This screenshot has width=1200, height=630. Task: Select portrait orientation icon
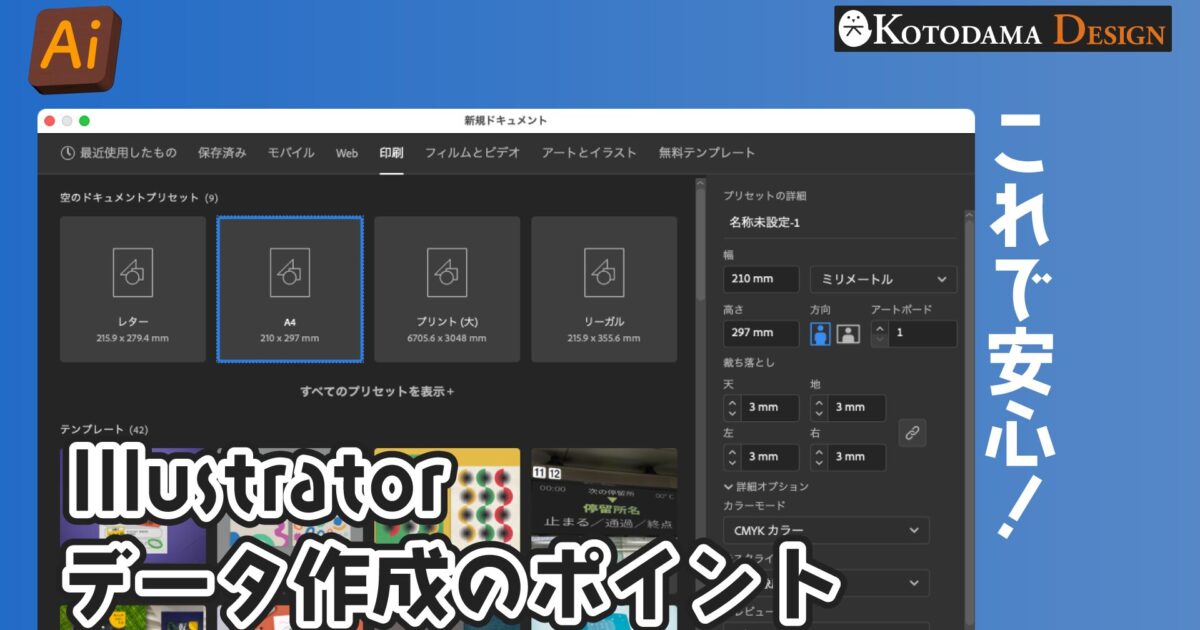click(x=820, y=334)
